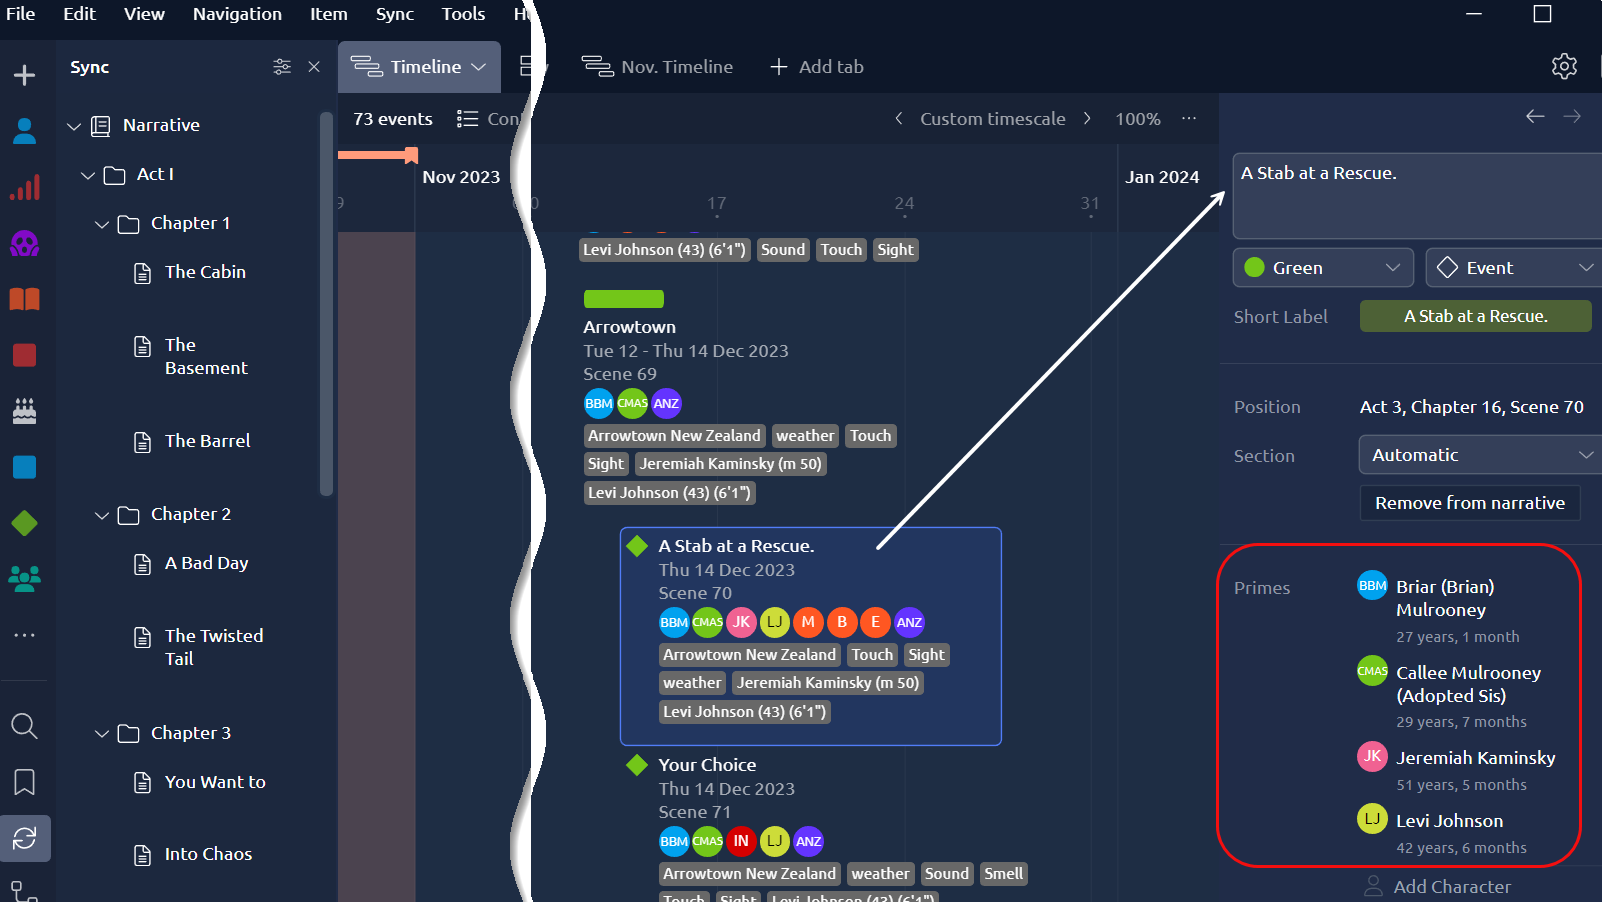Open the character (person) sidebar icon
This screenshot has width=1602, height=902.
click(25, 130)
